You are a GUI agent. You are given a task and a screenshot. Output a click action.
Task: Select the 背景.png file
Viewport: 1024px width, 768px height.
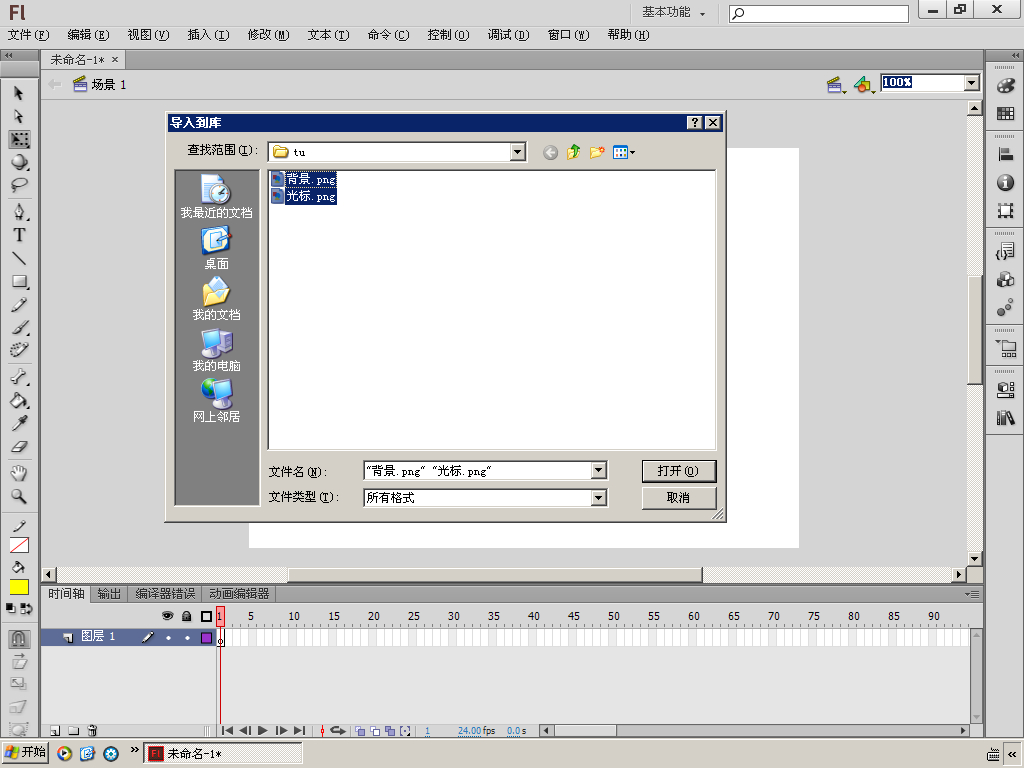point(304,179)
